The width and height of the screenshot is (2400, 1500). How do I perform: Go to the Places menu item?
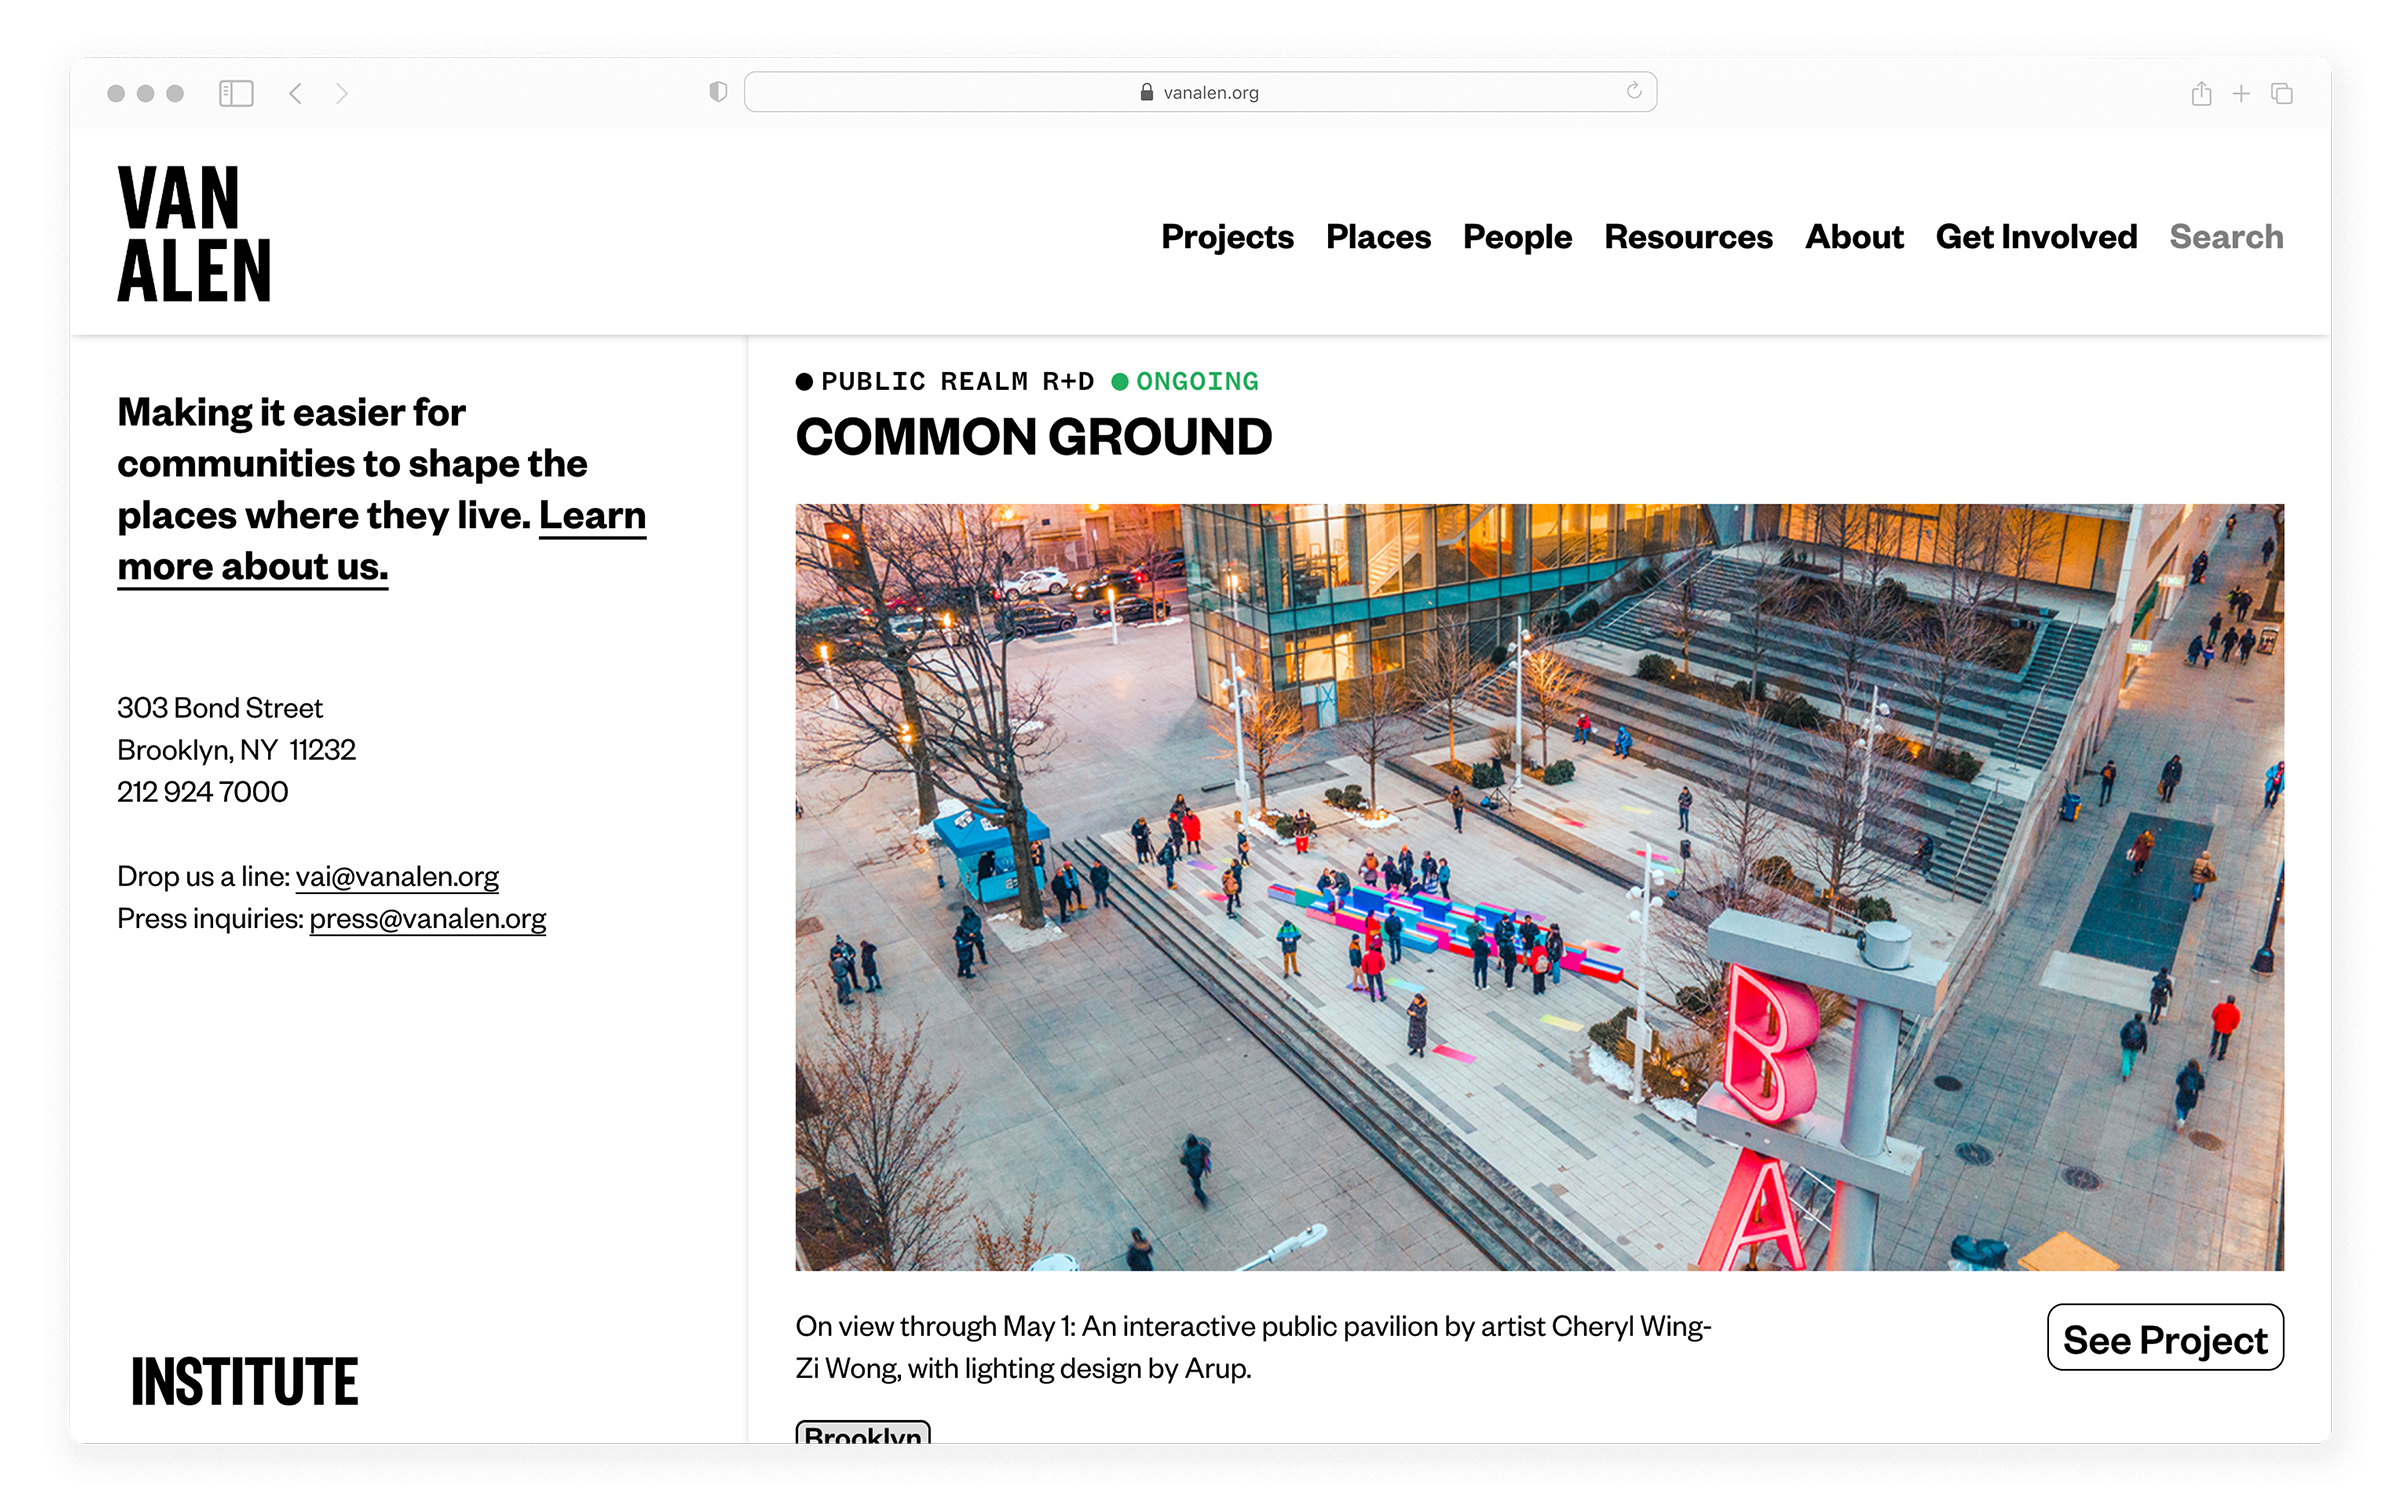[x=1378, y=237]
